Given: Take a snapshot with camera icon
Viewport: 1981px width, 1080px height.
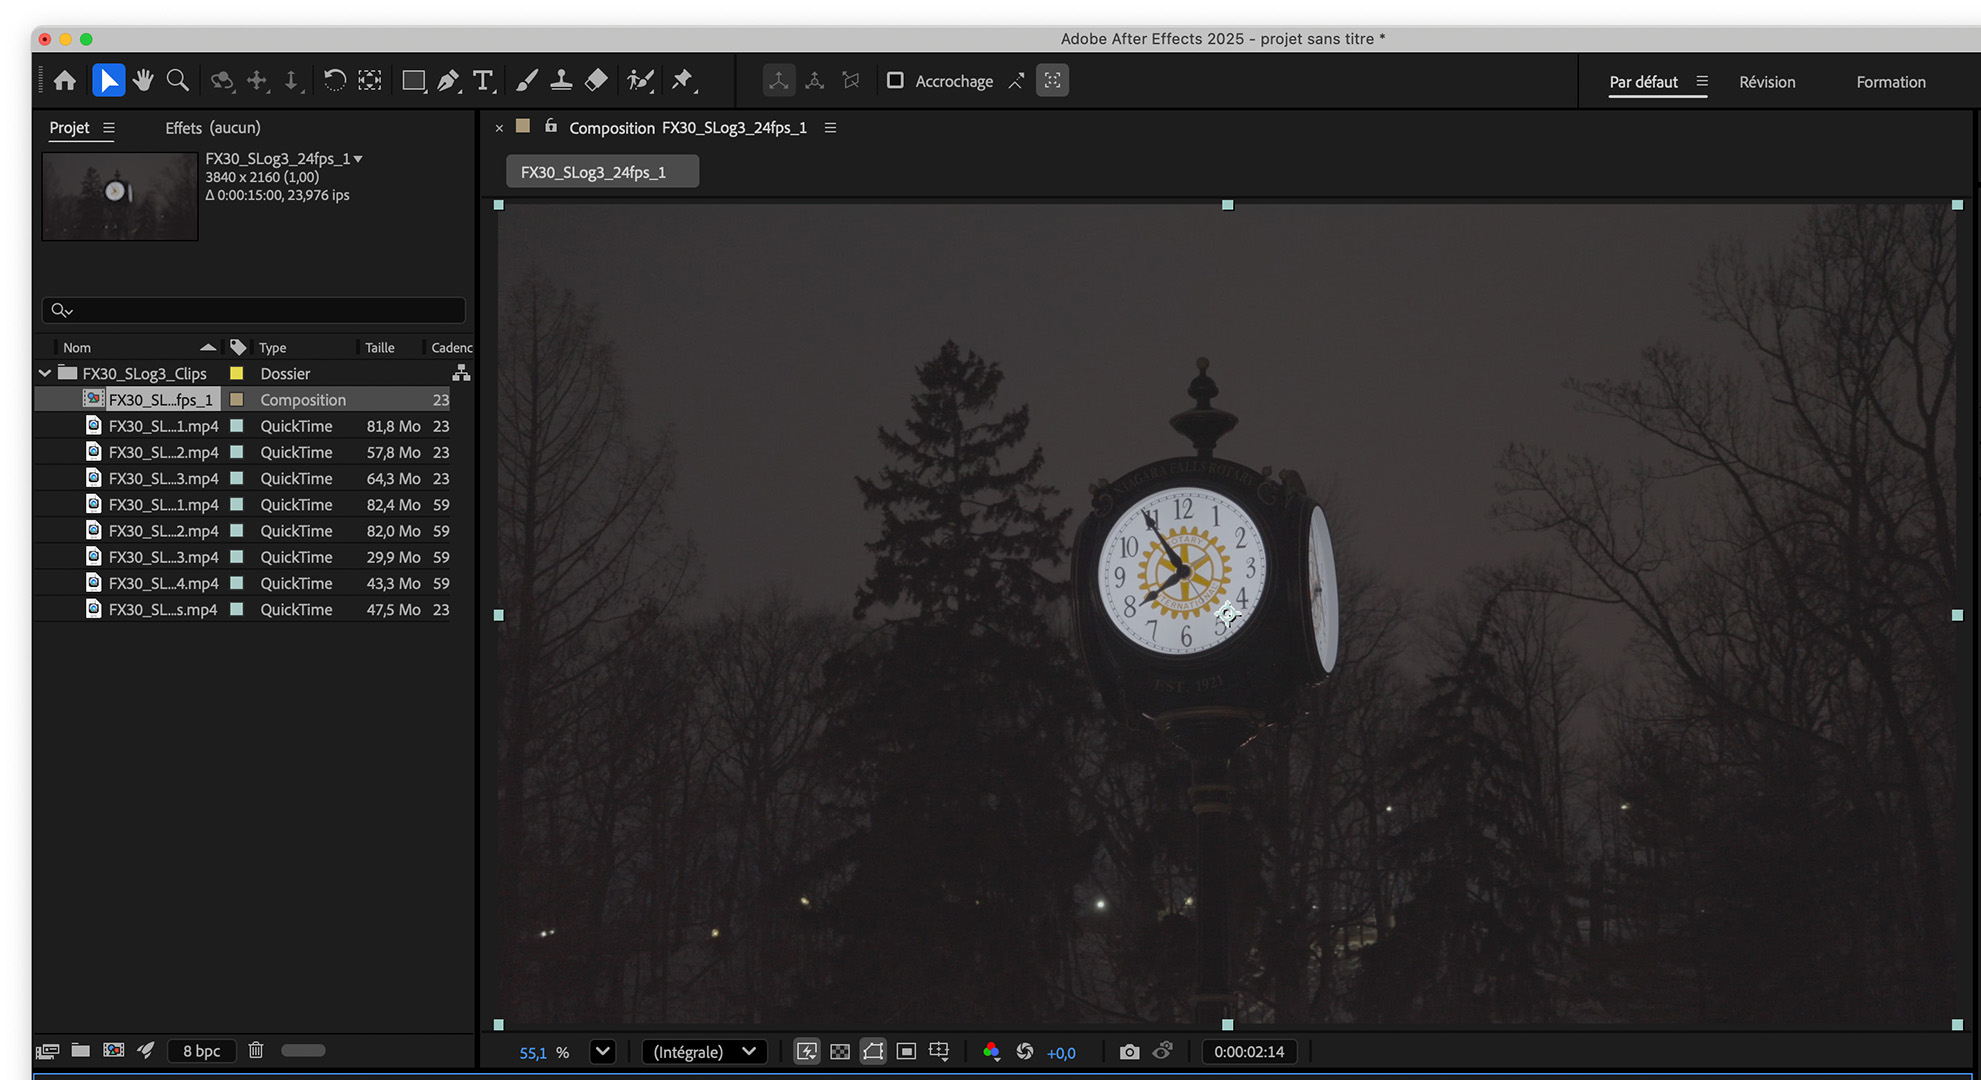Looking at the screenshot, I should pyautogui.click(x=1129, y=1051).
